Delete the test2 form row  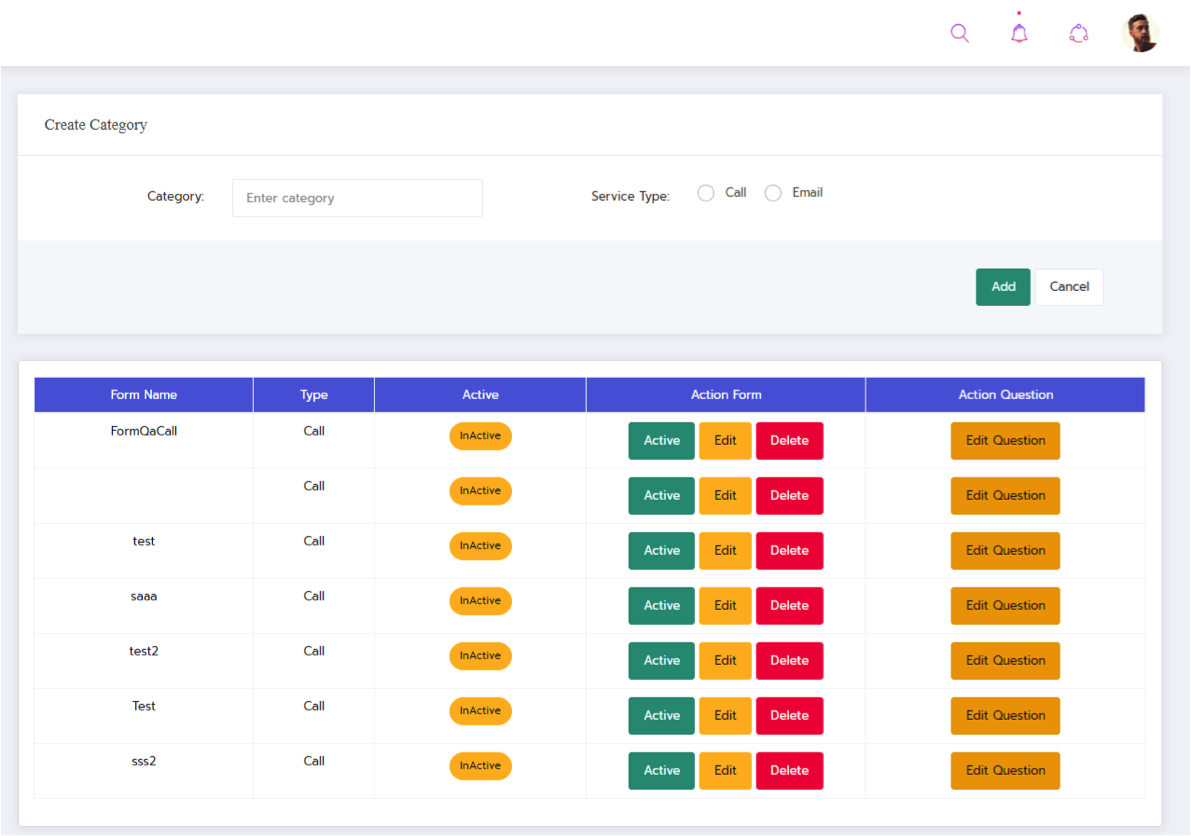(x=789, y=661)
